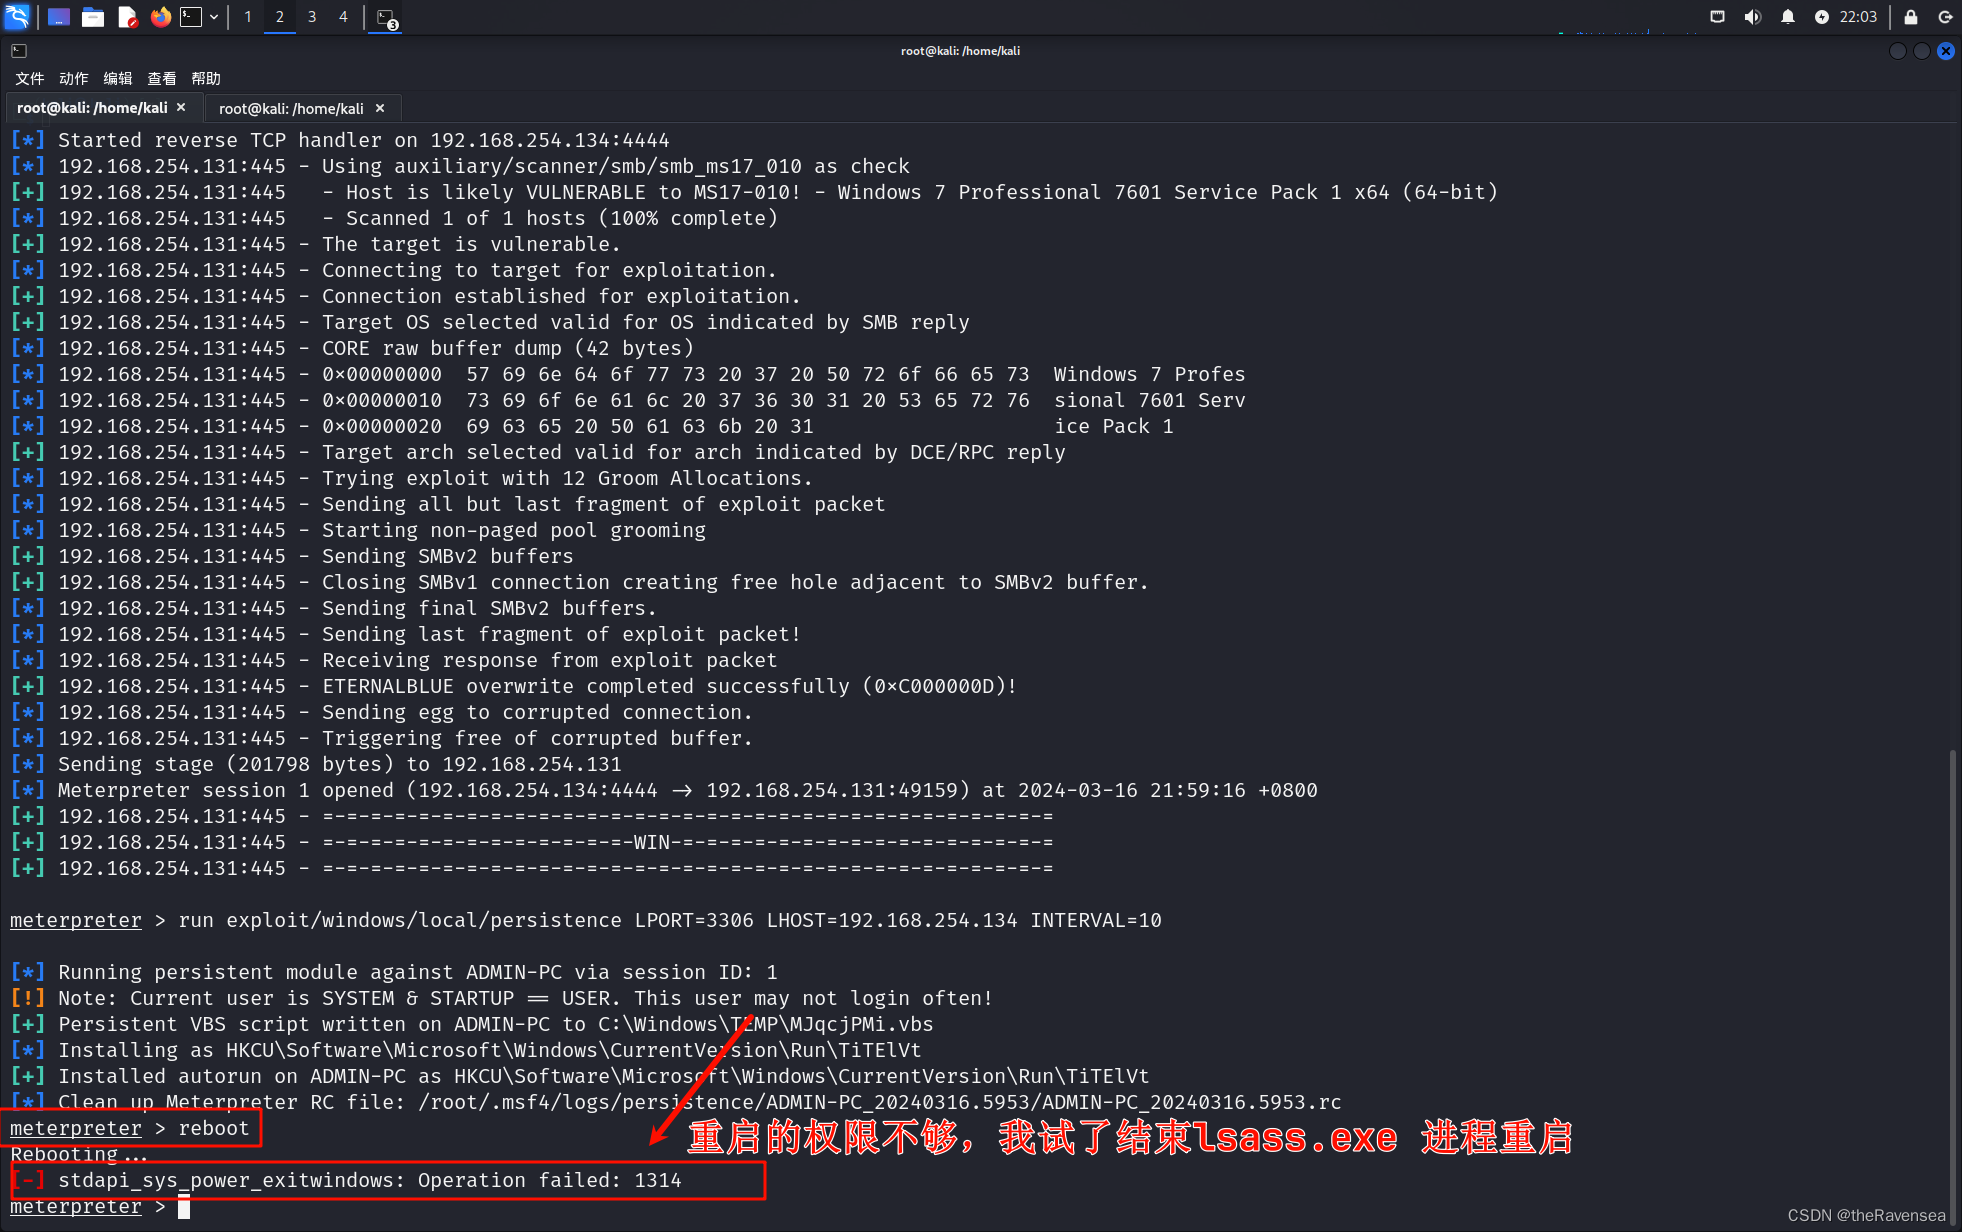1962x1232 pixels.
Task: Open the log out icon
Action: pos(1945,17)
